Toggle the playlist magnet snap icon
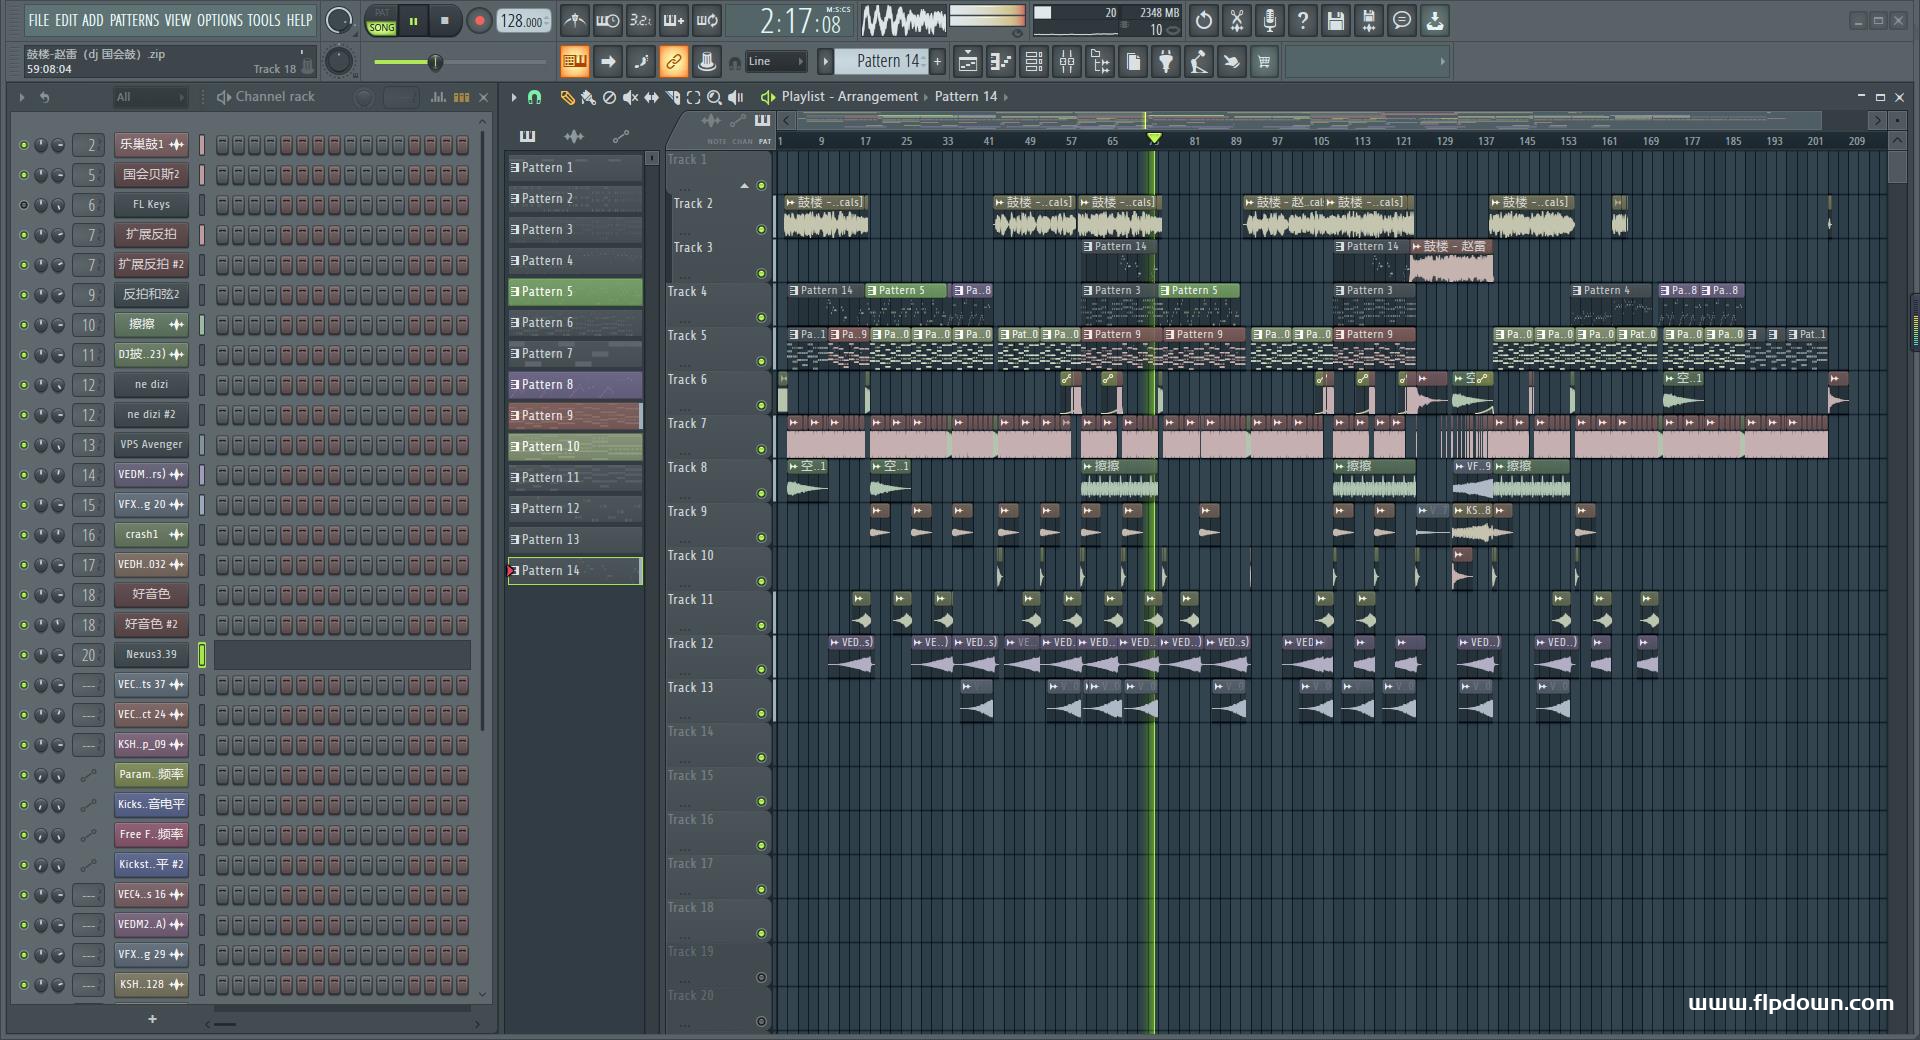Screen dimensions: 1920x1040 (x=534, y=97)
